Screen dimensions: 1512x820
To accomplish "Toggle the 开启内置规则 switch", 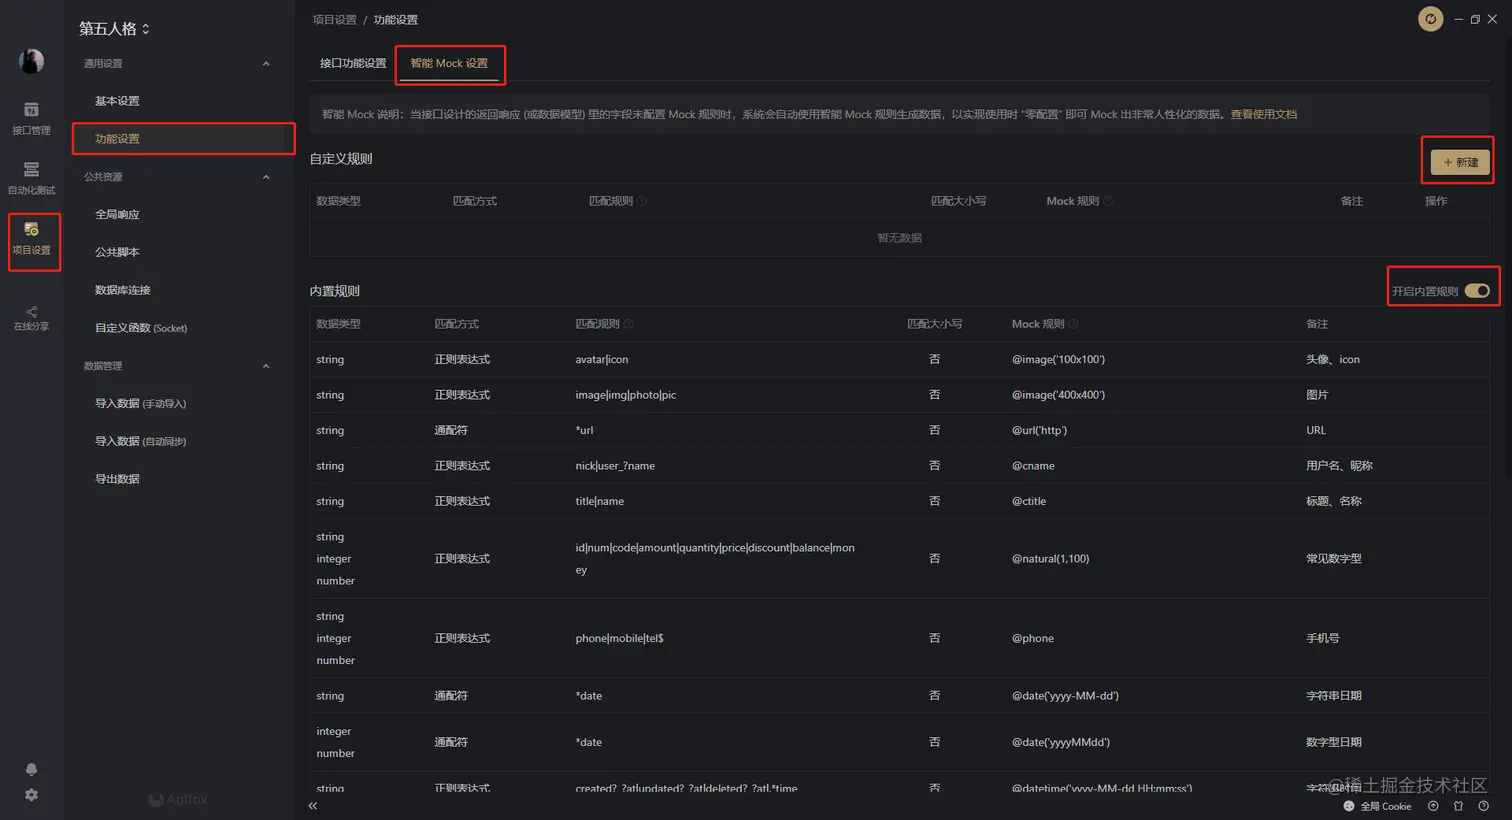I will pos(1477,291).
